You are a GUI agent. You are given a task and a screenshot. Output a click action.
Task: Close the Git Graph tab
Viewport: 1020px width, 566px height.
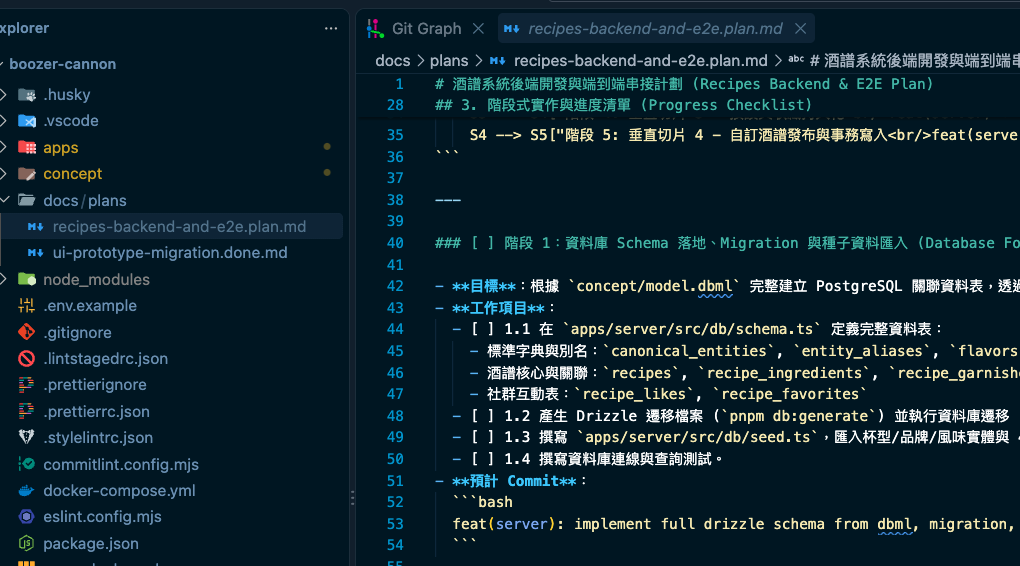click(x=478, y=29)
